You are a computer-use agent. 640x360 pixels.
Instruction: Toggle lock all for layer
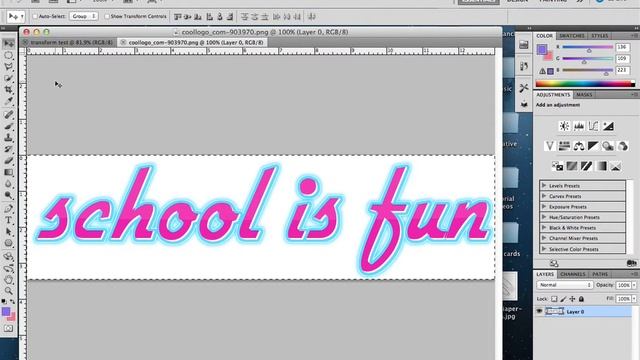581,299
